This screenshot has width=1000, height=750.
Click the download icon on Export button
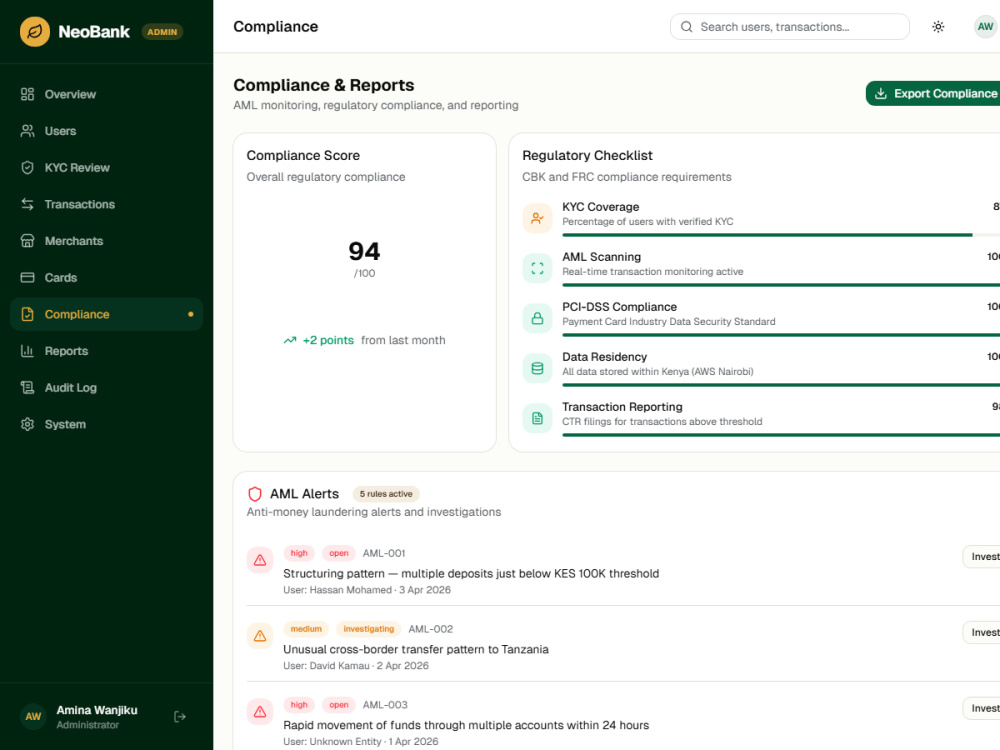[881, 94]
